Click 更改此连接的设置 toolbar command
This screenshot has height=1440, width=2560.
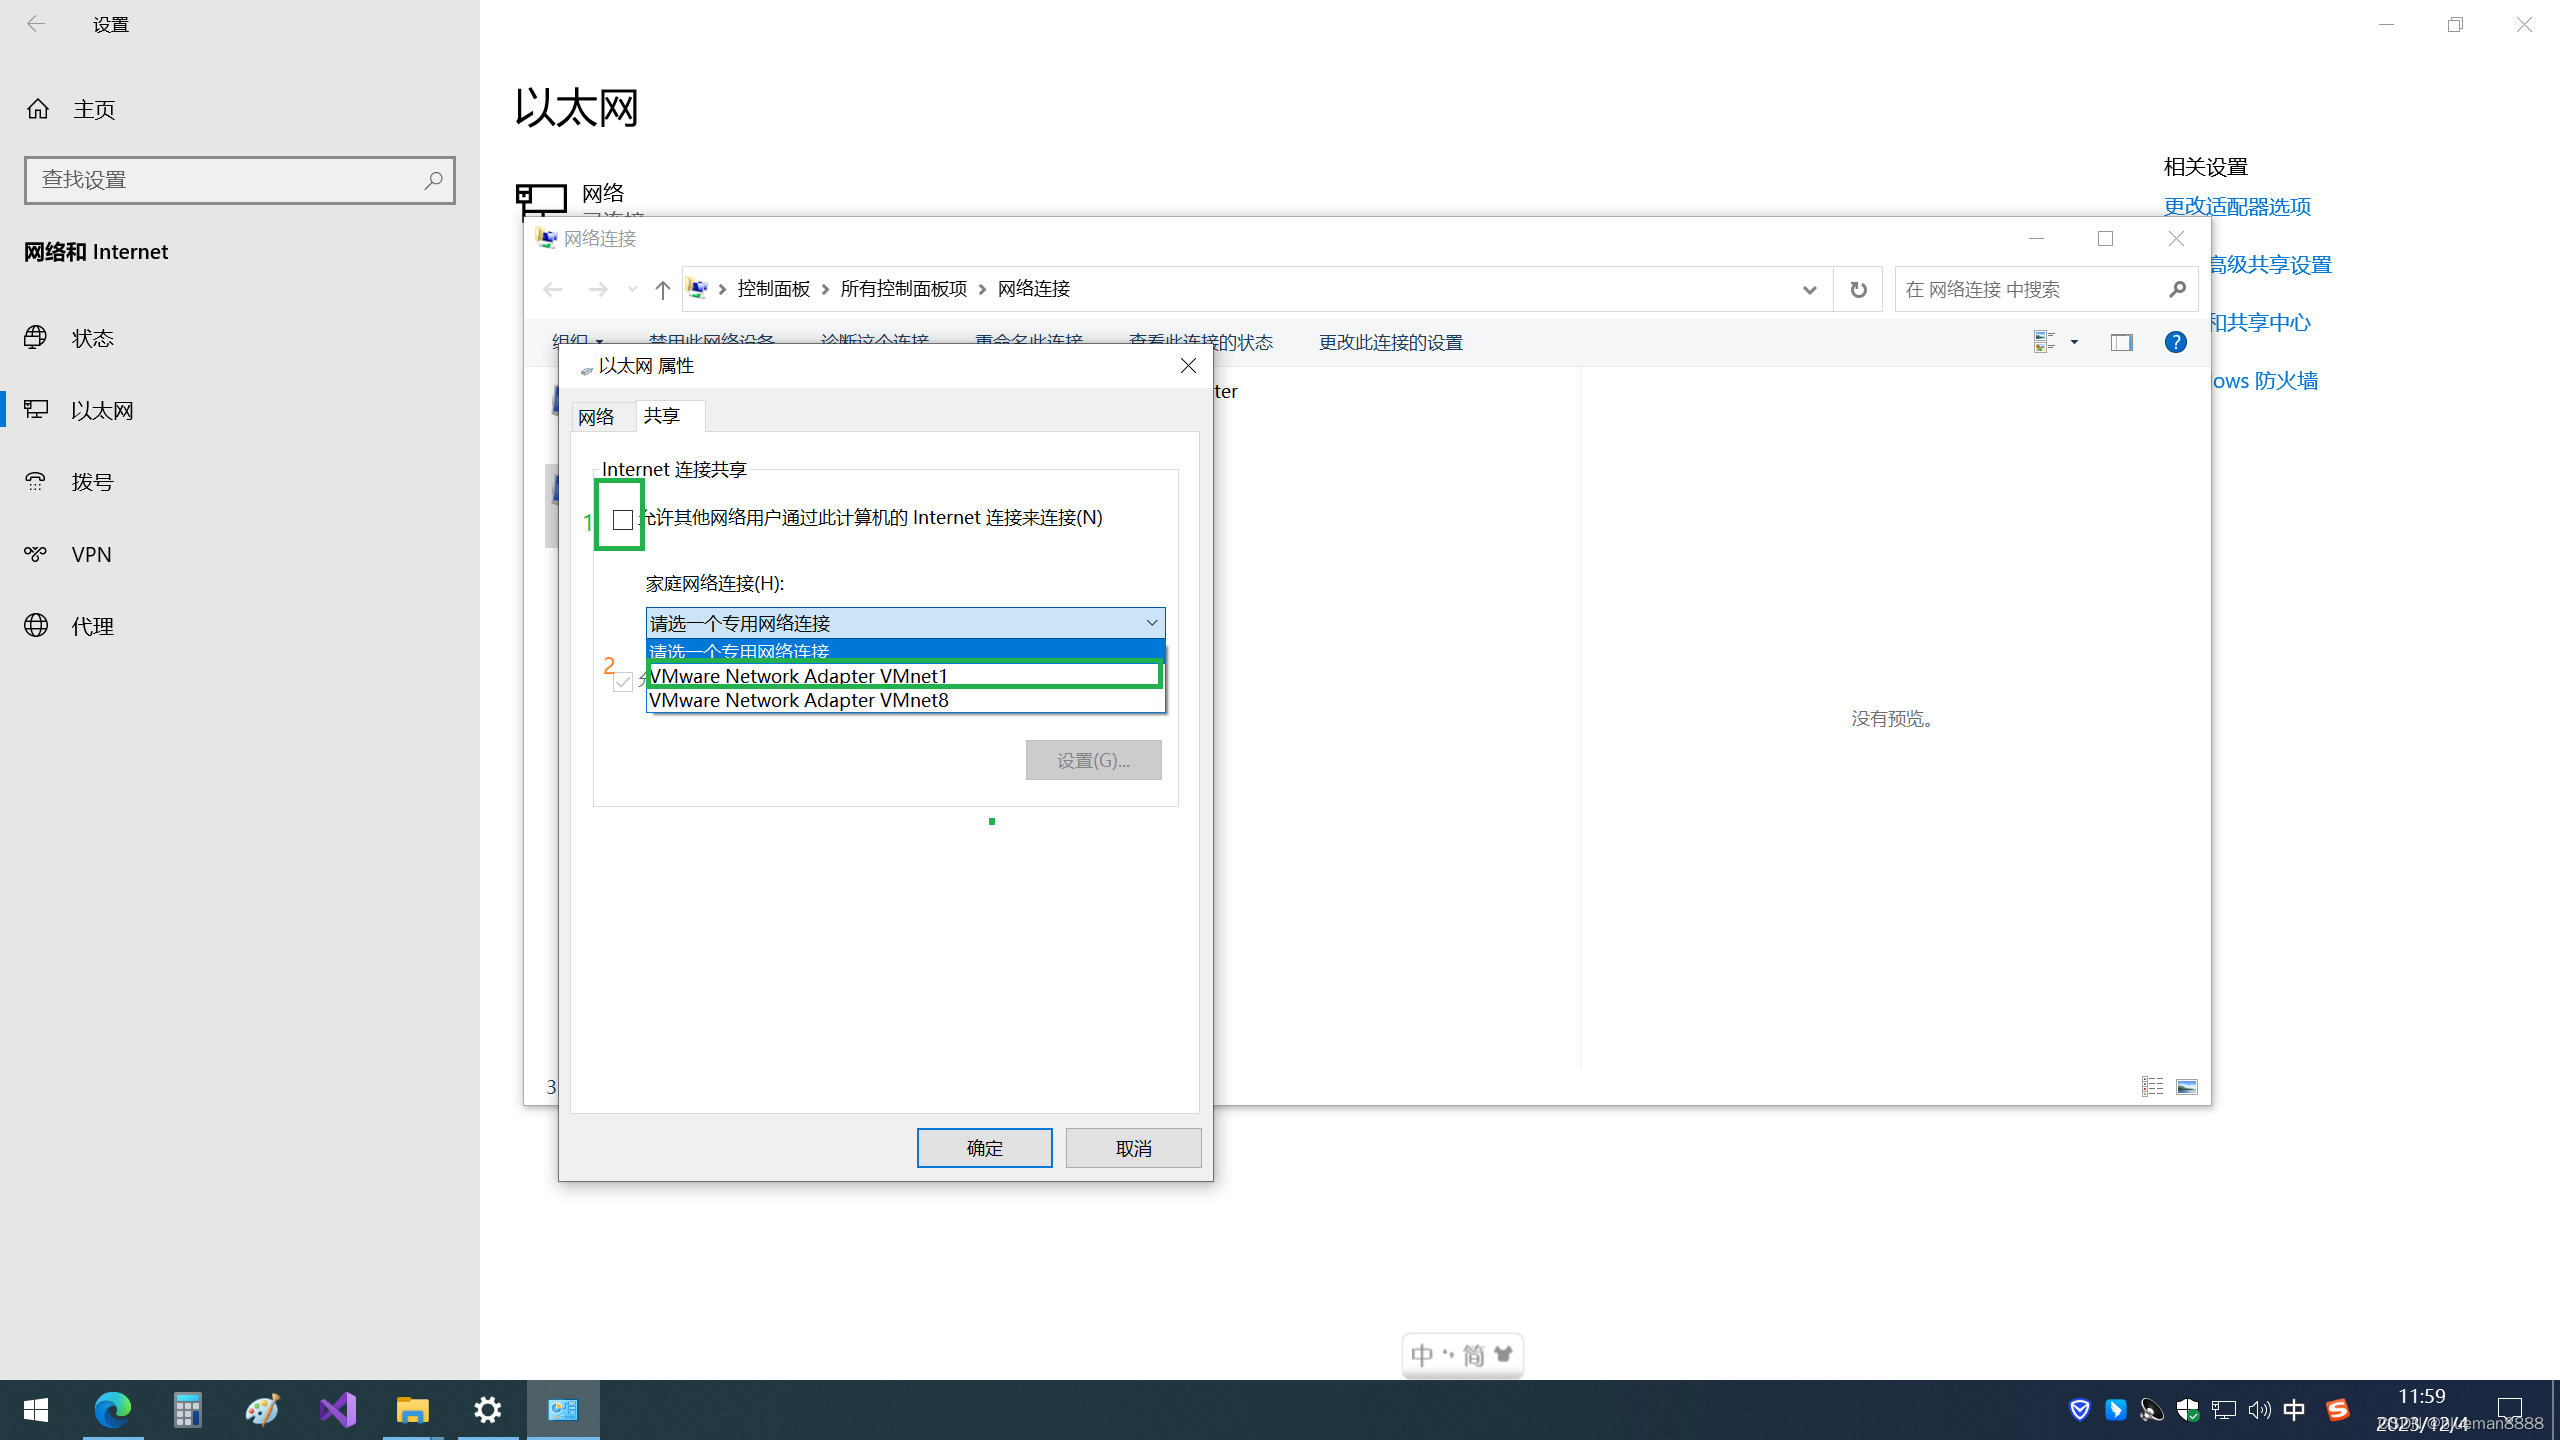[x=1390, y=343]
